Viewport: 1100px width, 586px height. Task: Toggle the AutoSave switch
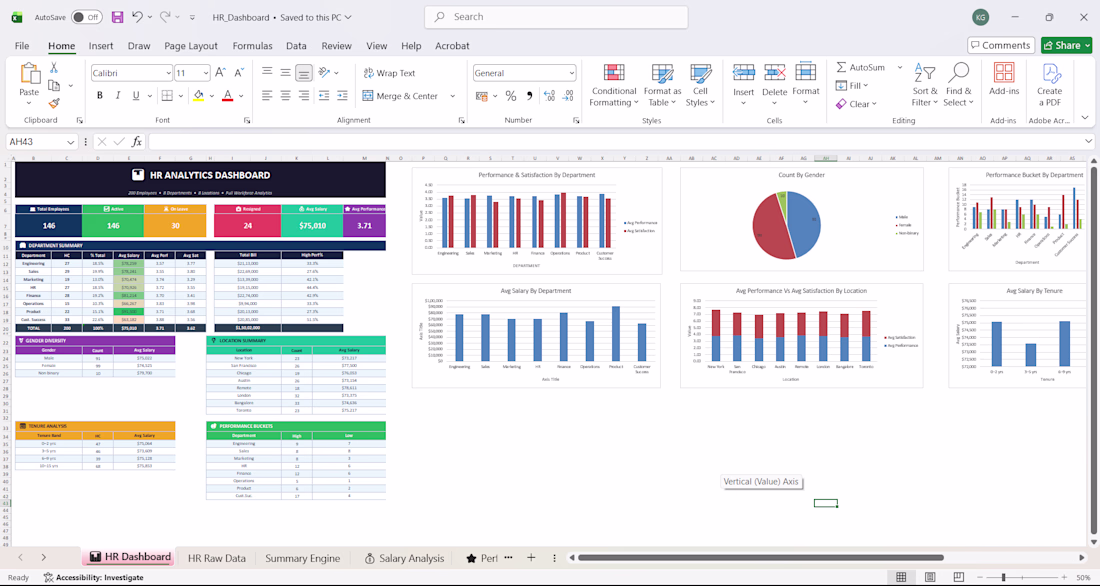86,17
